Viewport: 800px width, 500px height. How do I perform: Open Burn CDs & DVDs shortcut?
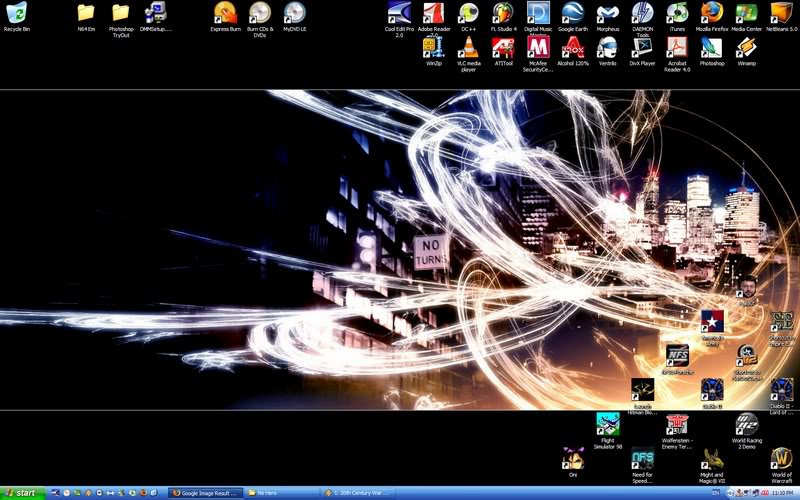(x=260, y=19)
